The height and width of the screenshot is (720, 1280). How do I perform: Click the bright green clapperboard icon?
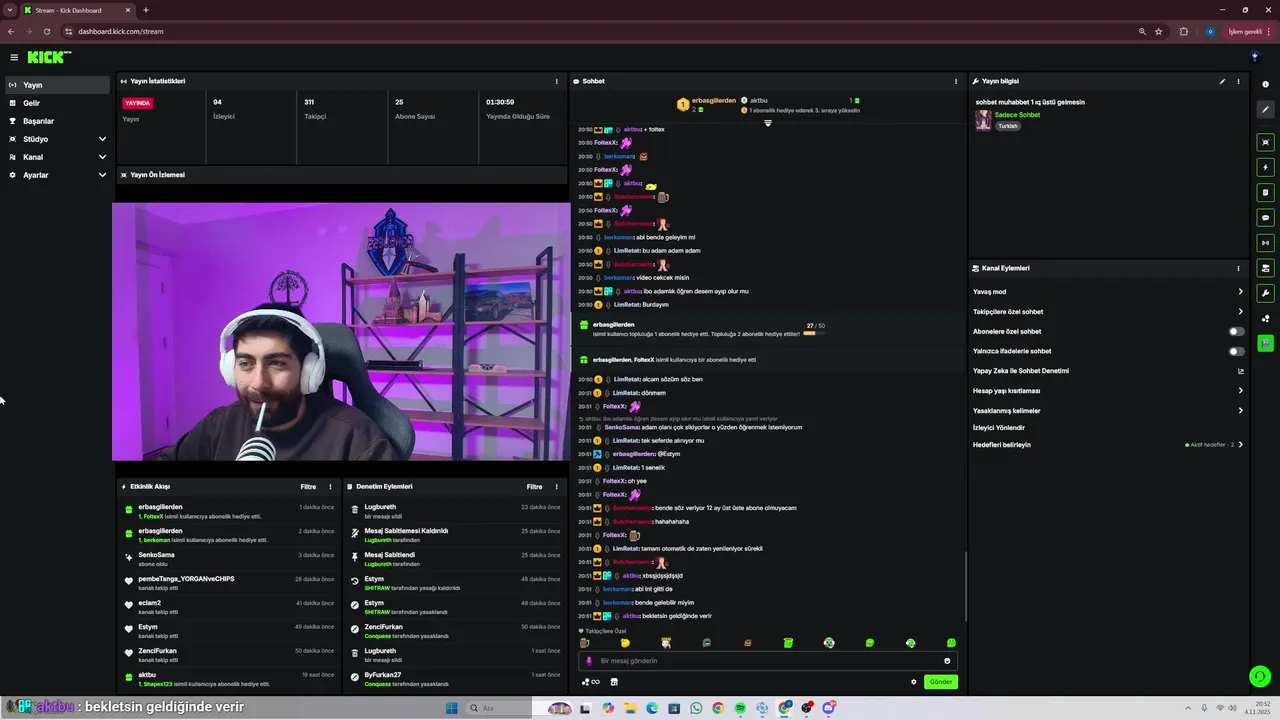click(x=1265, y=343)
